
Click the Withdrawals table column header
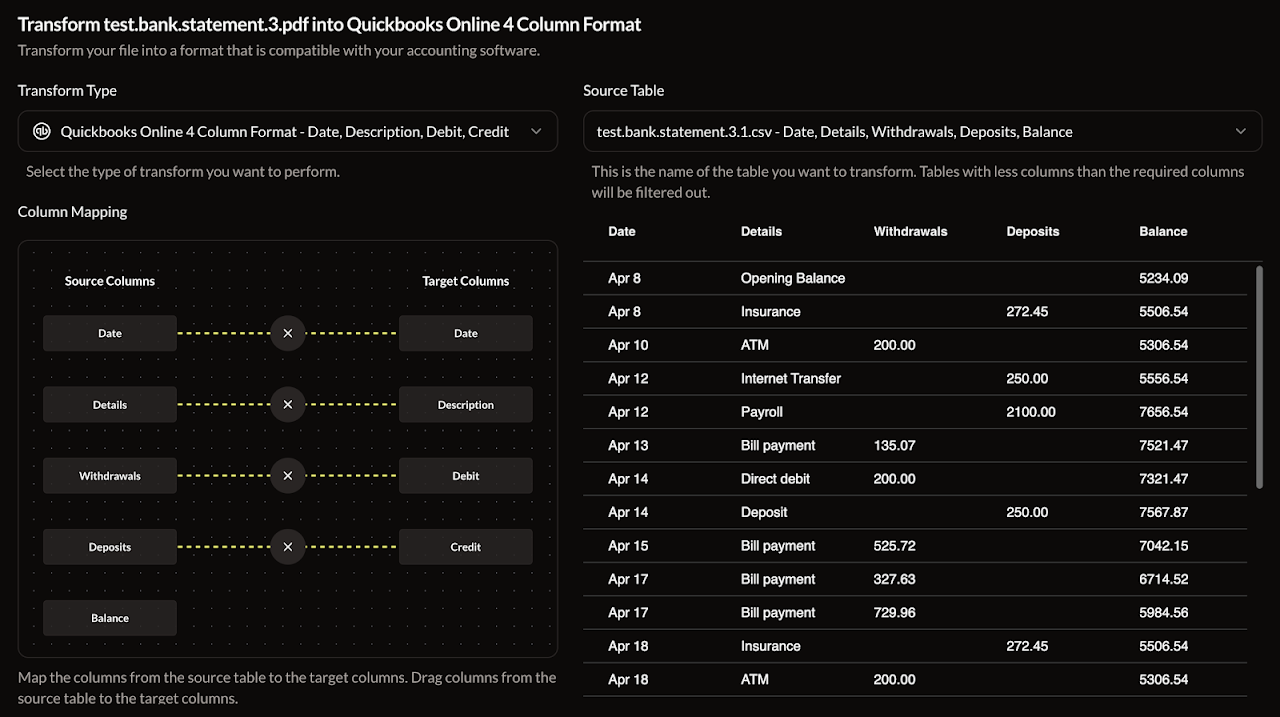pos(910,231)
